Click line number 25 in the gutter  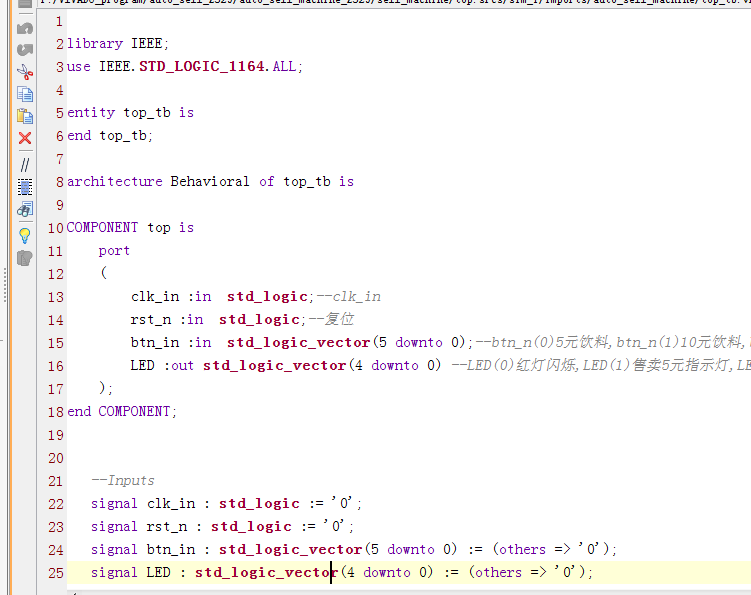click(x=56, y=573)
